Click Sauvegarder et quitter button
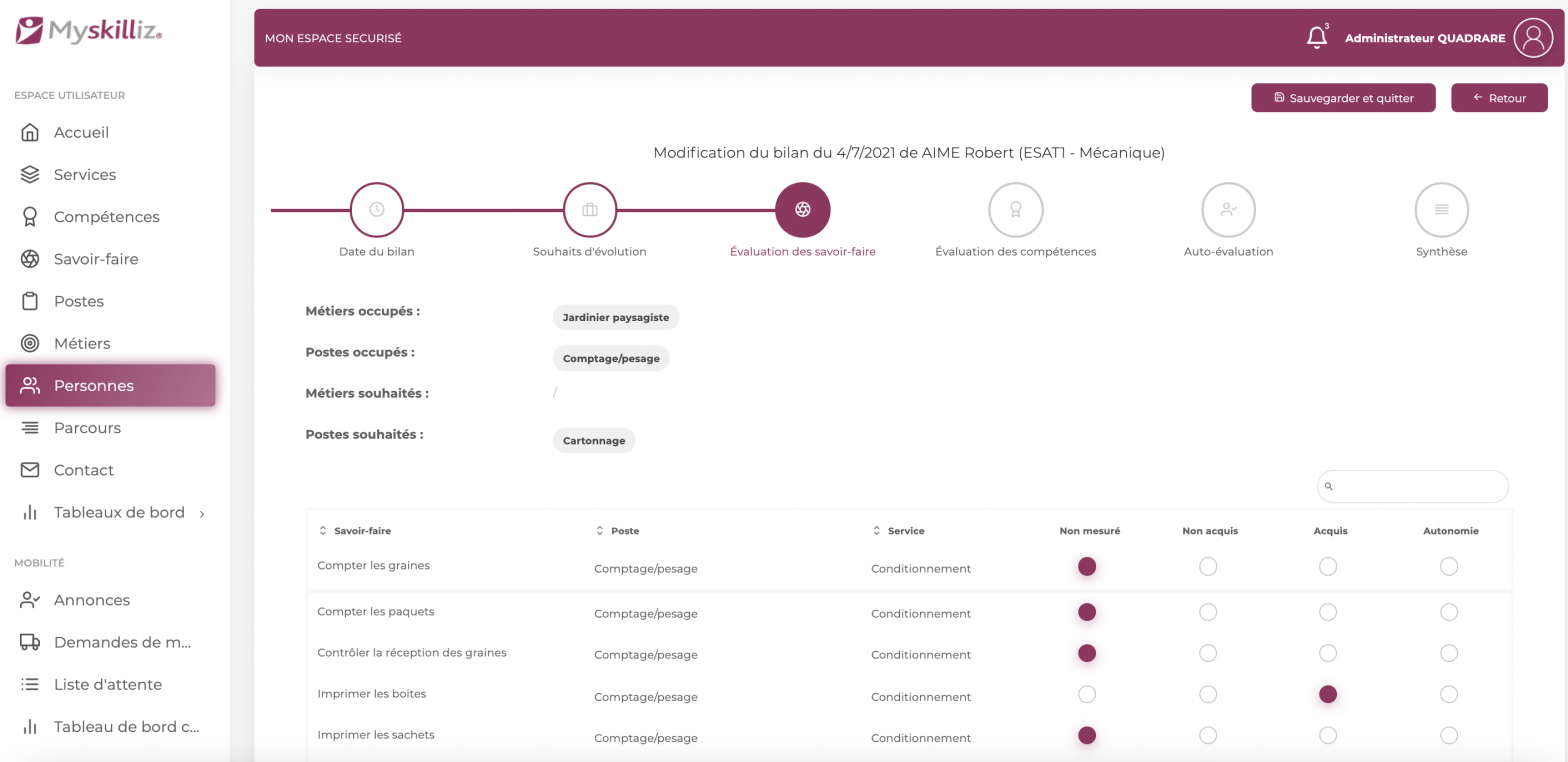This screenshot has height=762, width=1568. click(1343, 98)
